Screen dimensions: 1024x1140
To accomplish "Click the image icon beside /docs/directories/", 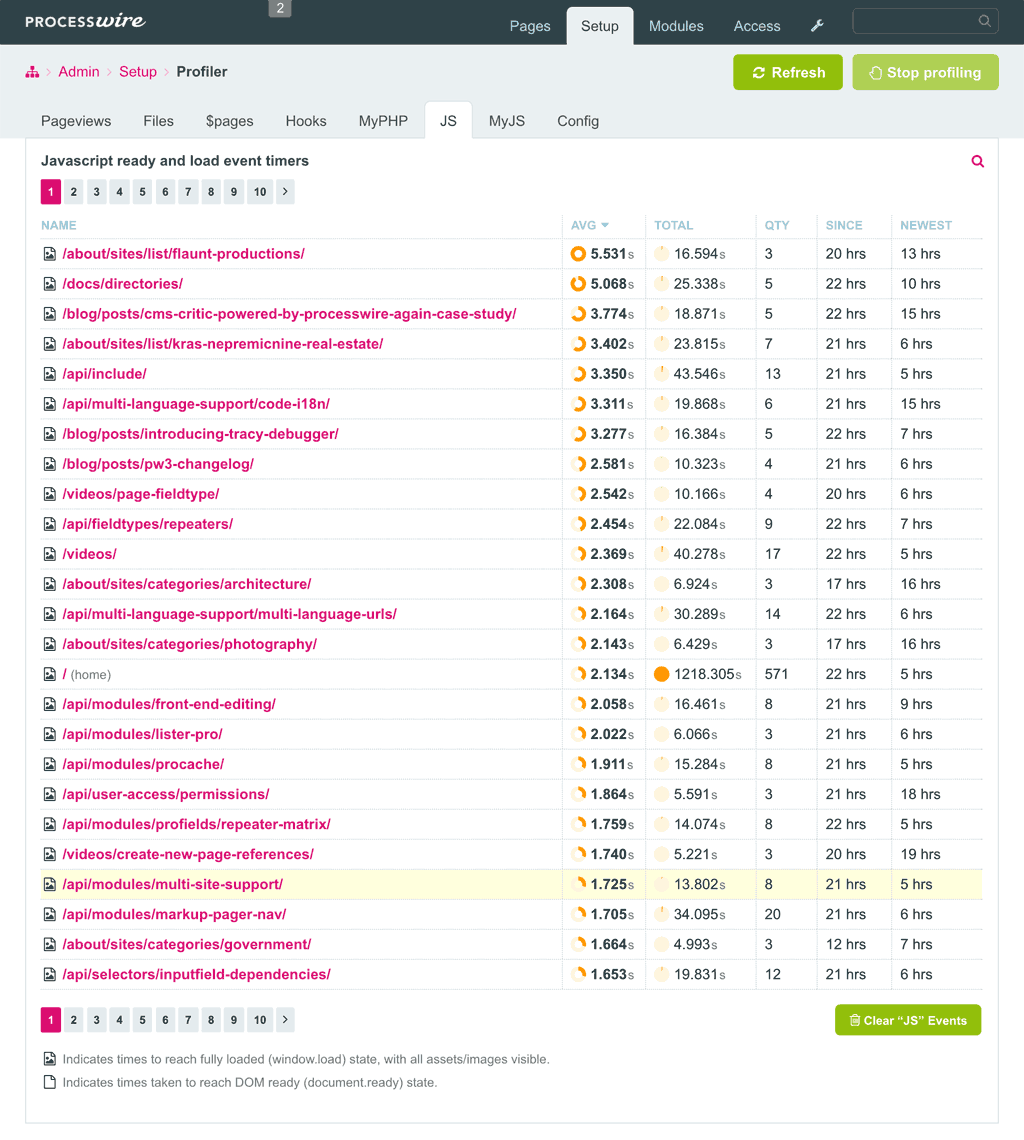I will [x=49, y=284].
